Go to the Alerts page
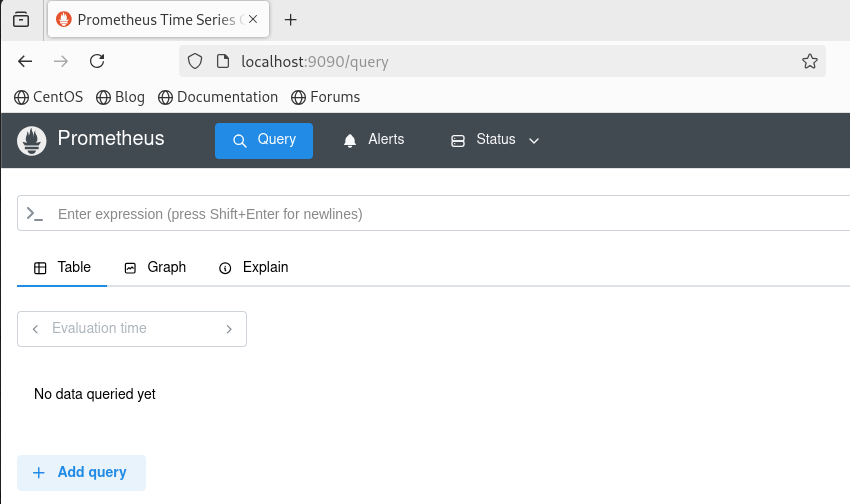 pos(374,140)
